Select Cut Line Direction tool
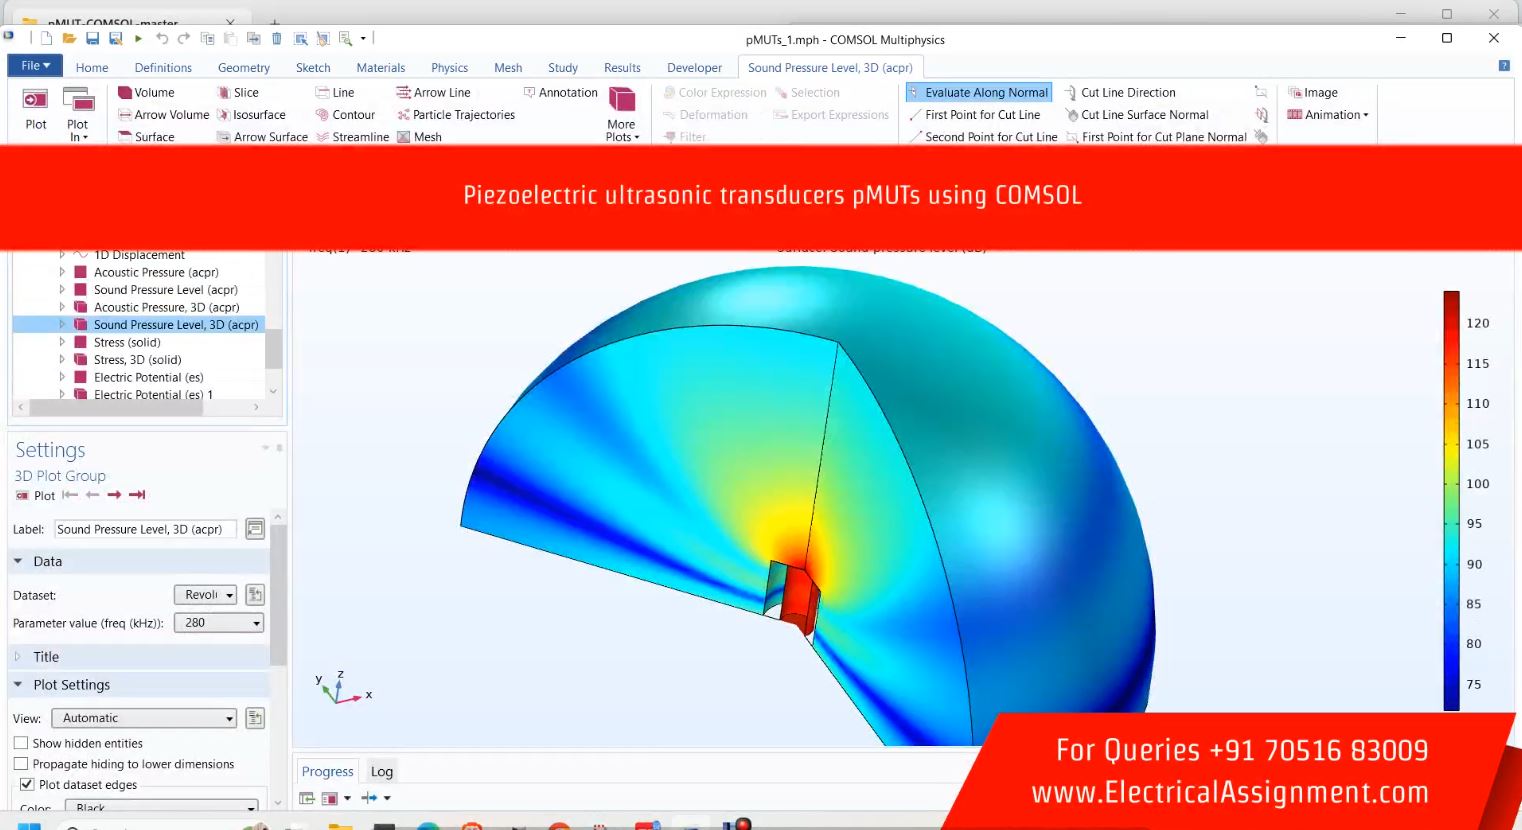The height and width of the screenshot is (830, 1522). (x=1071, y=93)
